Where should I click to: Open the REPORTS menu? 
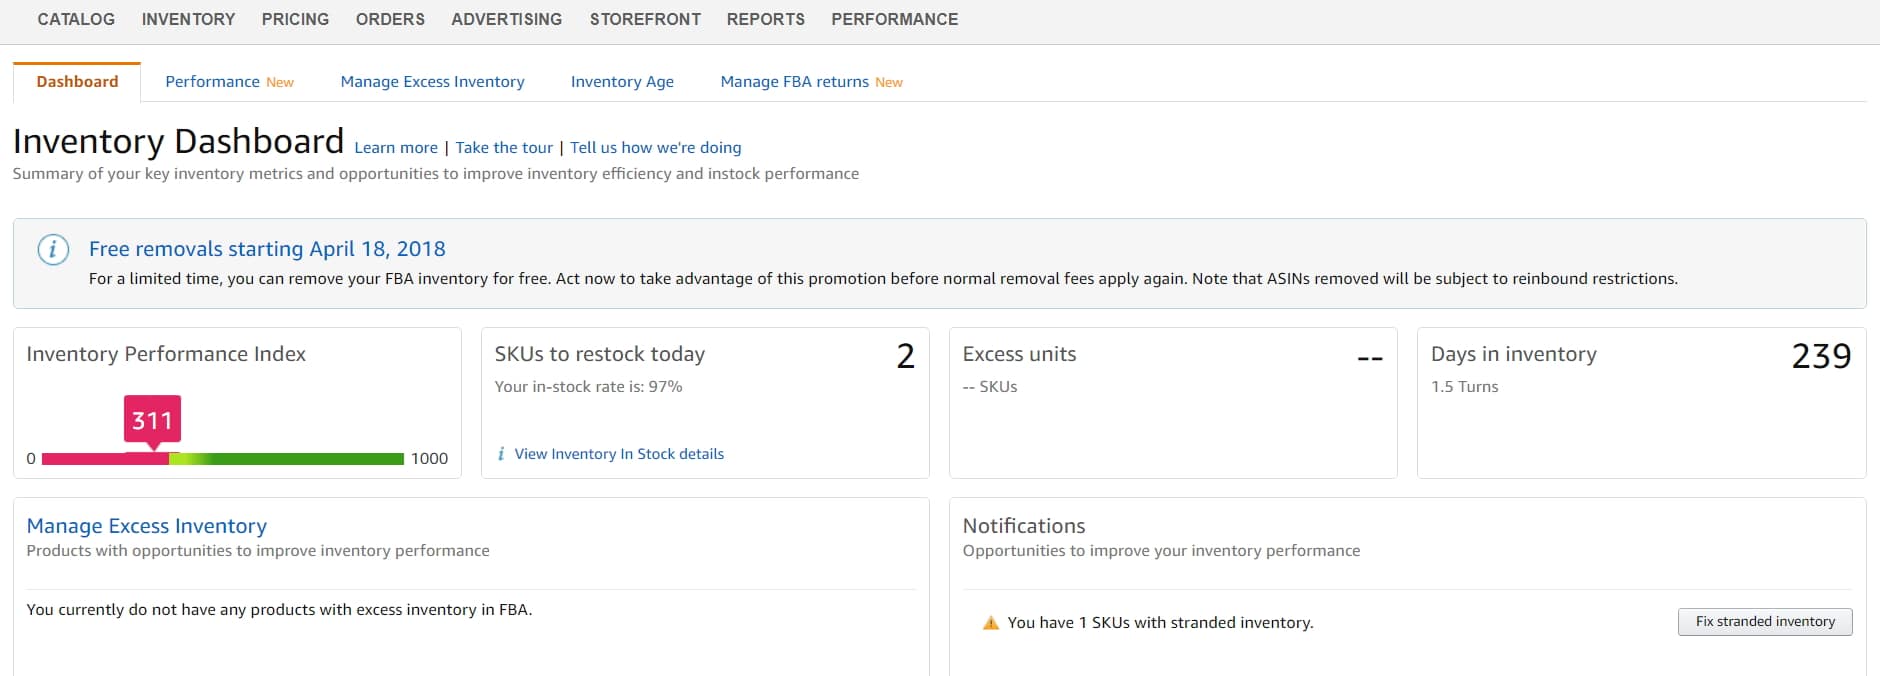pyautogui.click(x=766, y=19)
